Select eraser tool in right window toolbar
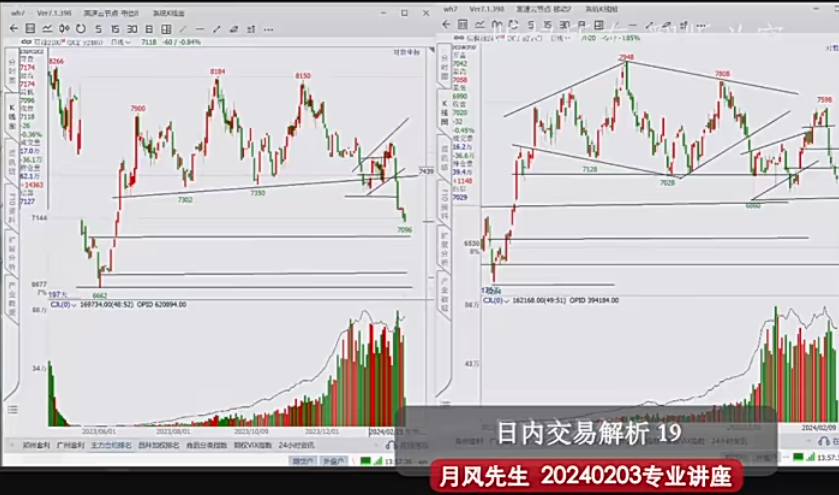 (666, 25)
